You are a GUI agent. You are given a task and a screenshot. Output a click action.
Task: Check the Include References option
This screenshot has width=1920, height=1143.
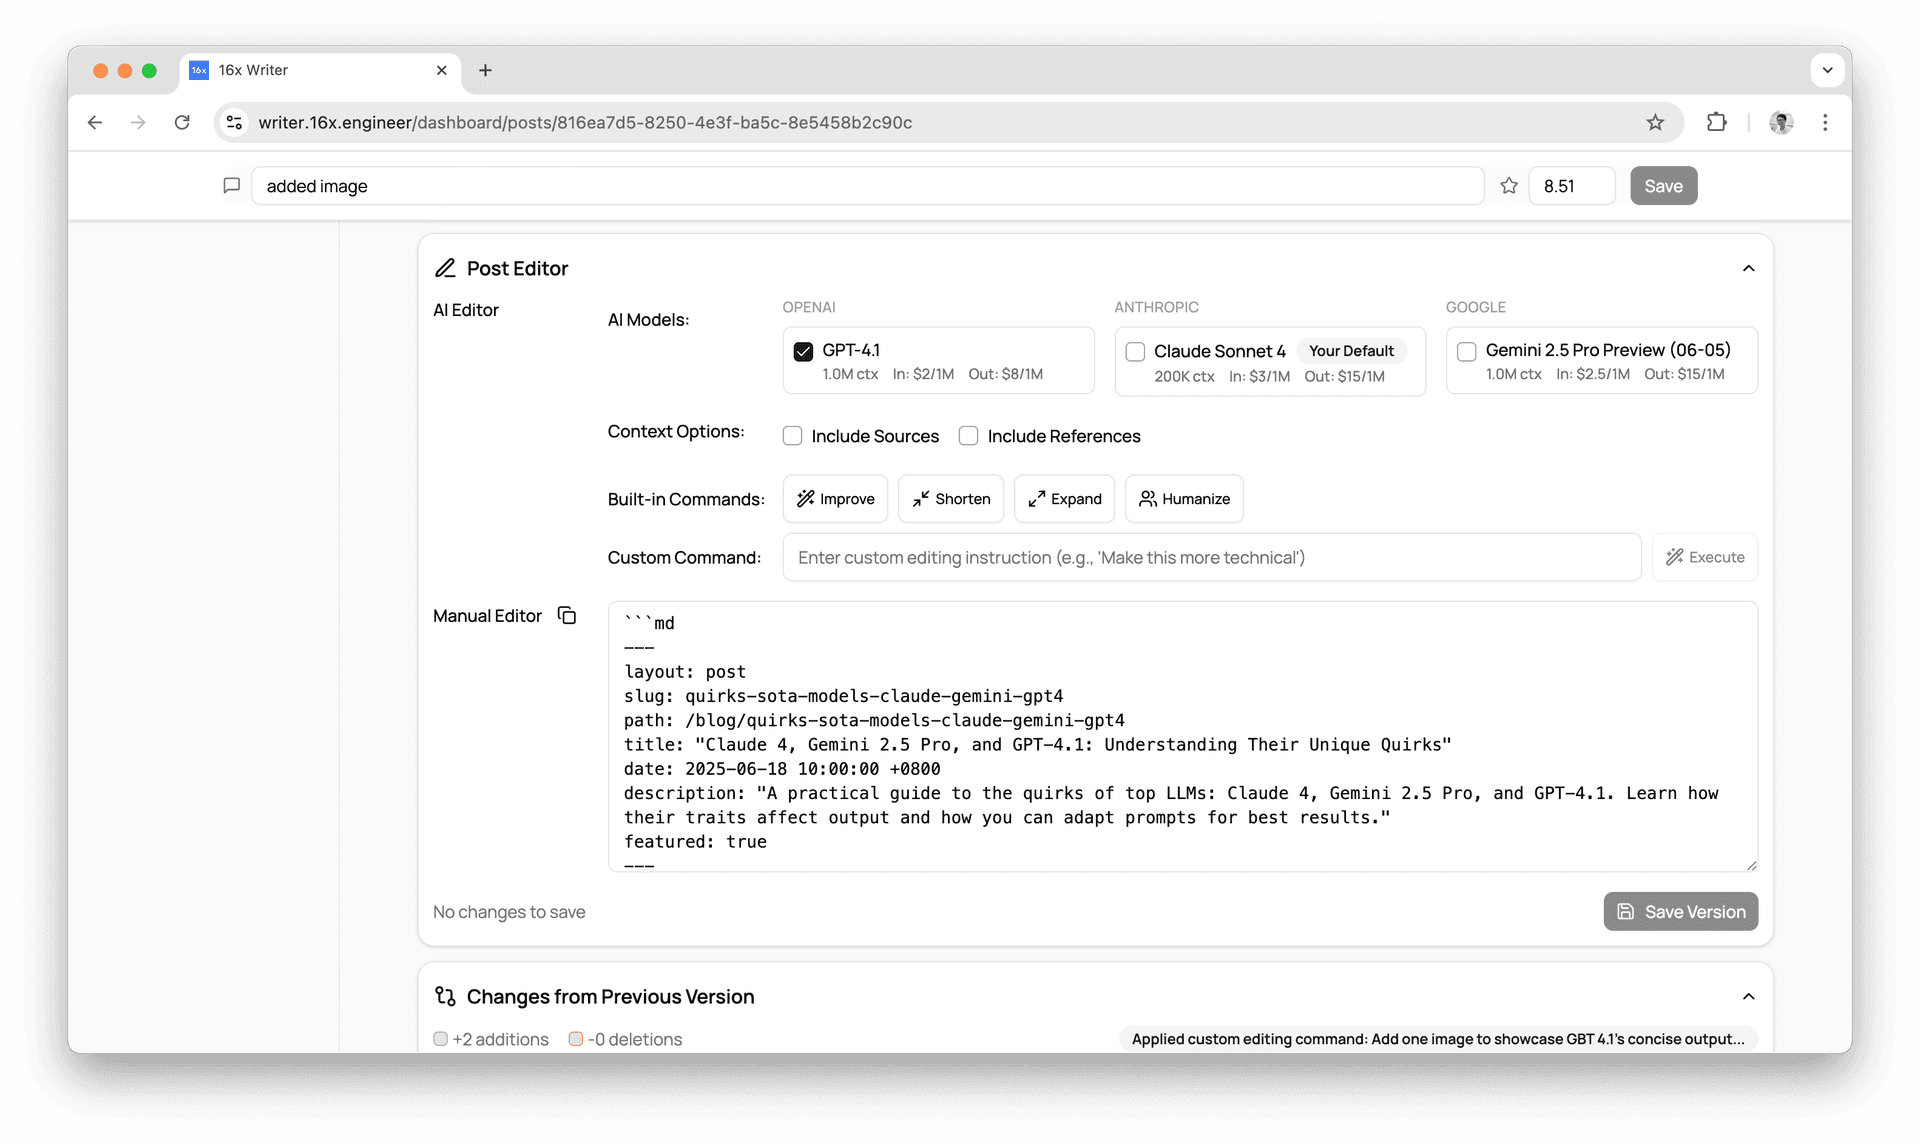[968, 436]
